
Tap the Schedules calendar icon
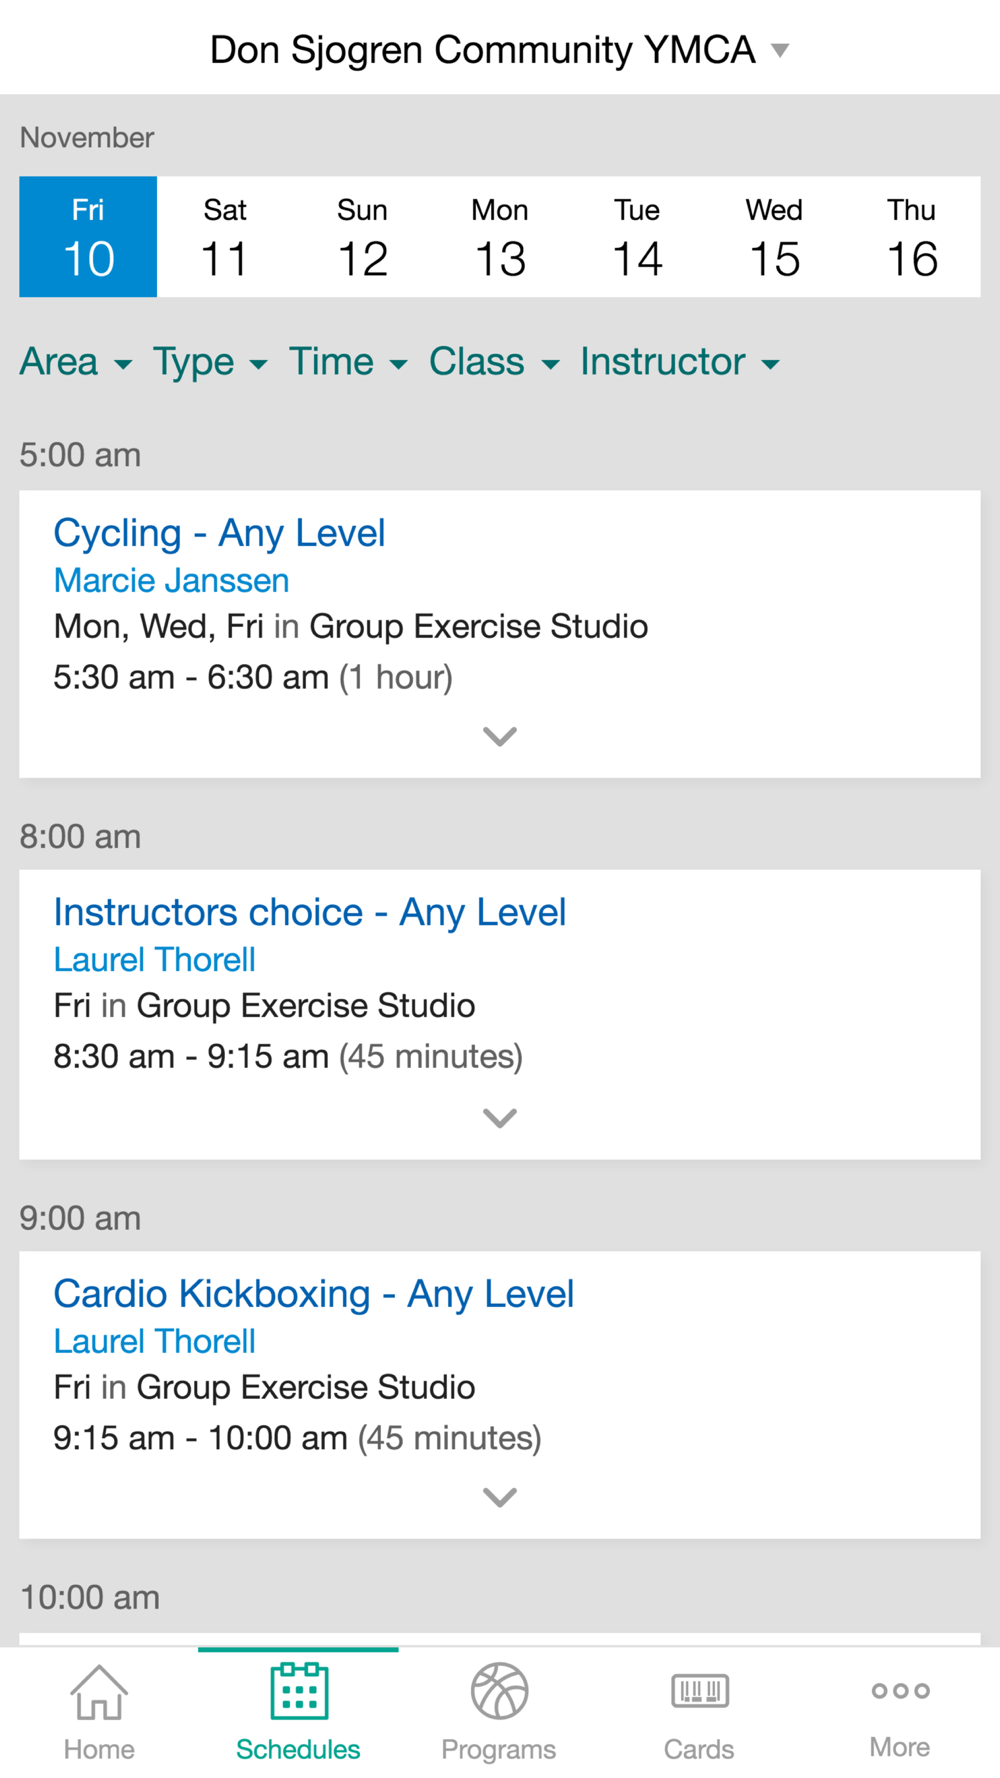click(x=299, y=1691)
